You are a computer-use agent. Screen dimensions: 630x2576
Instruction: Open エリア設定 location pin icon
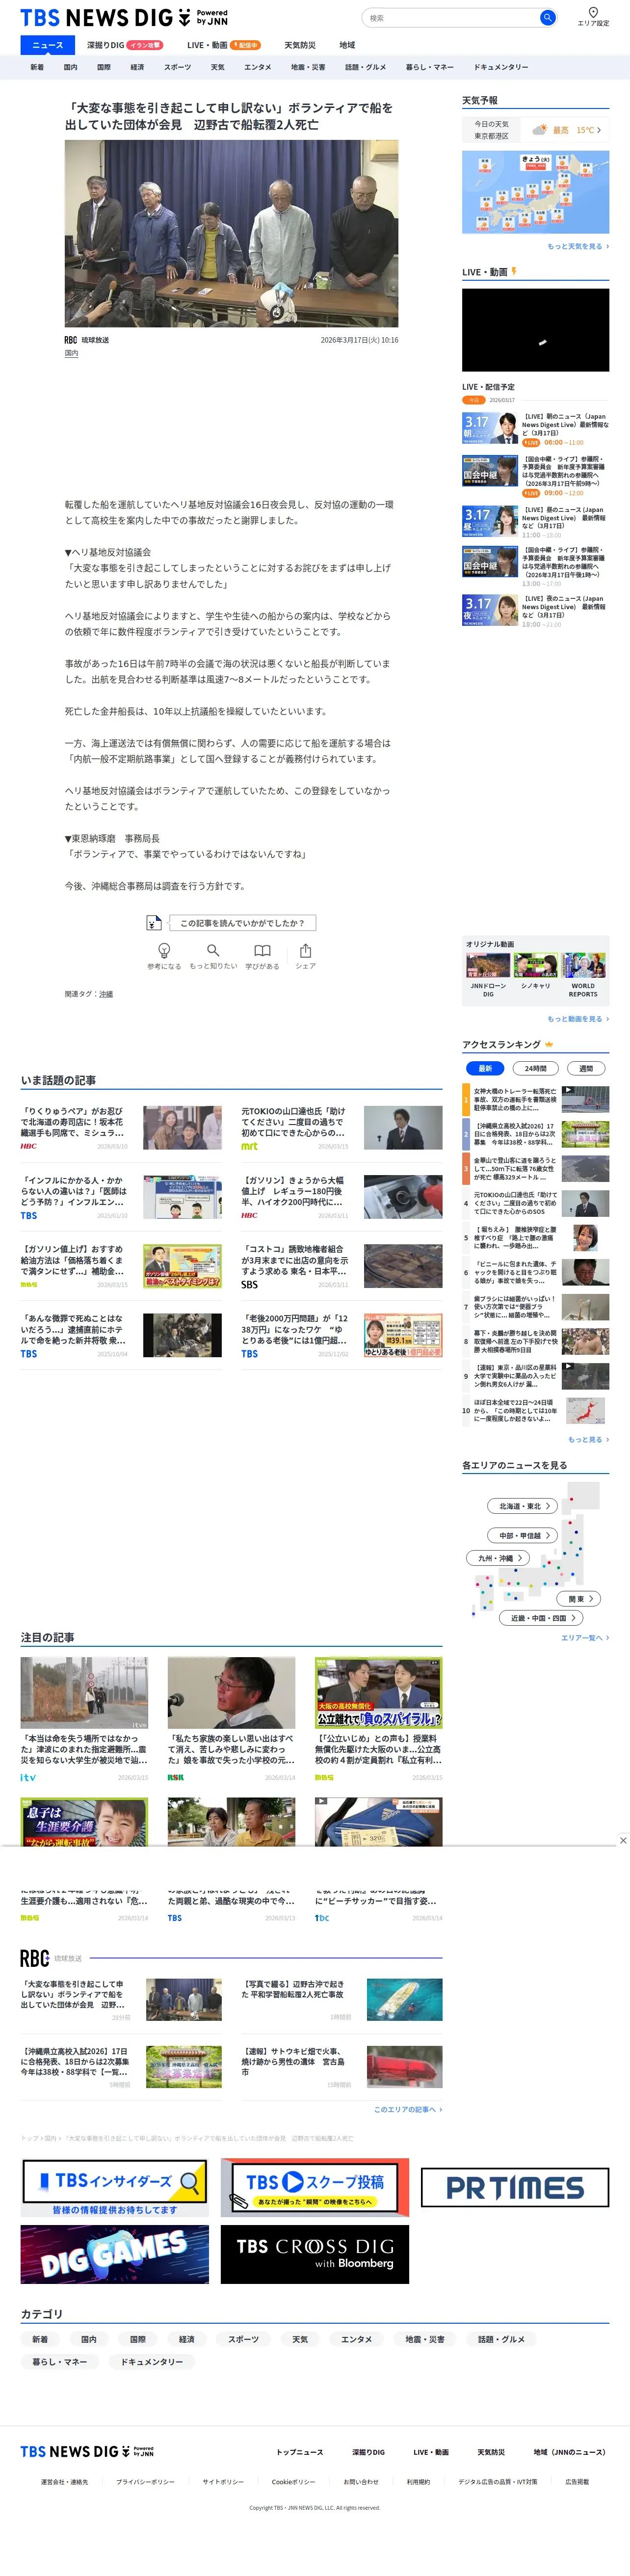click(x=593, y=13)
